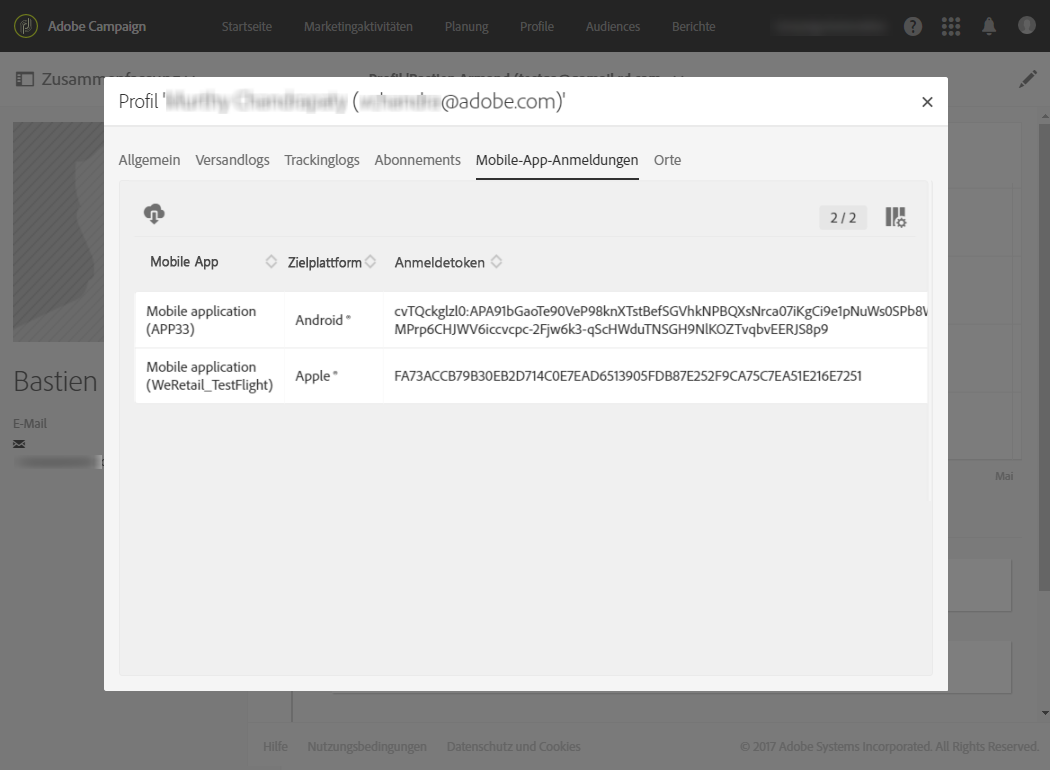Click the Bastien profile name
Image resolution: width=1050 pixels, height=770 pixels.
pyautogui.click(x=56, y=381)
